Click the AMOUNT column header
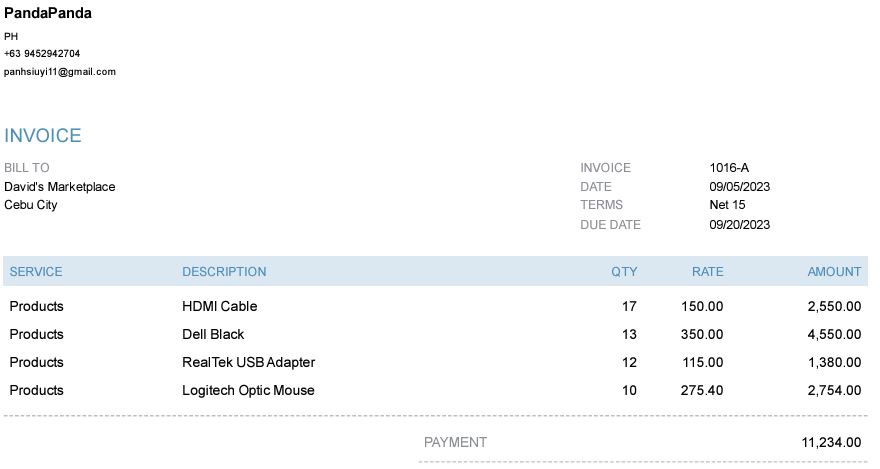 click(834, 272)
